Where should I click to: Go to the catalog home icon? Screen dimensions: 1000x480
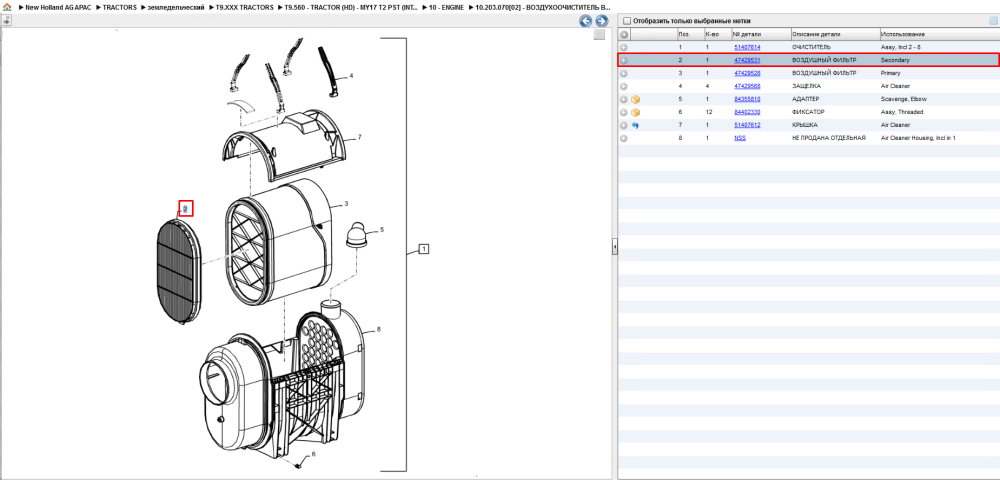tap(6, 8)
